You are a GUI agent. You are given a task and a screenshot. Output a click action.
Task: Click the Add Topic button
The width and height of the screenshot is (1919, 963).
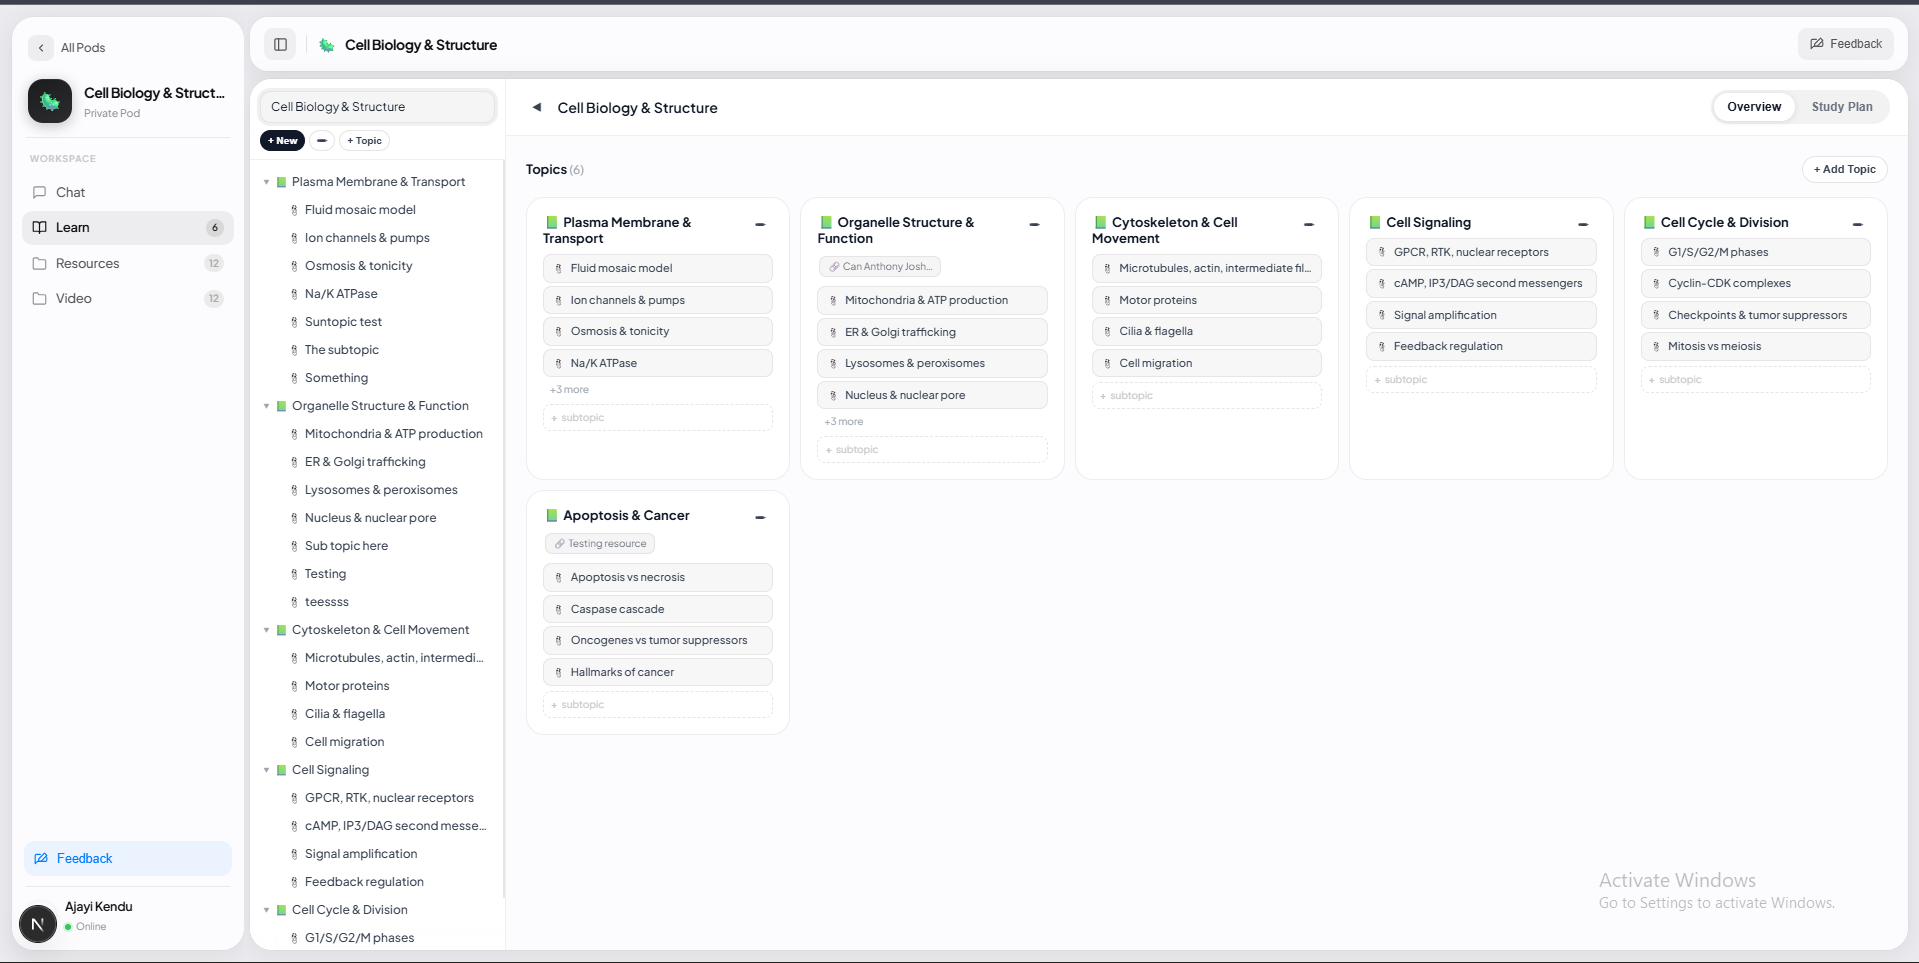coord(1844,170)
